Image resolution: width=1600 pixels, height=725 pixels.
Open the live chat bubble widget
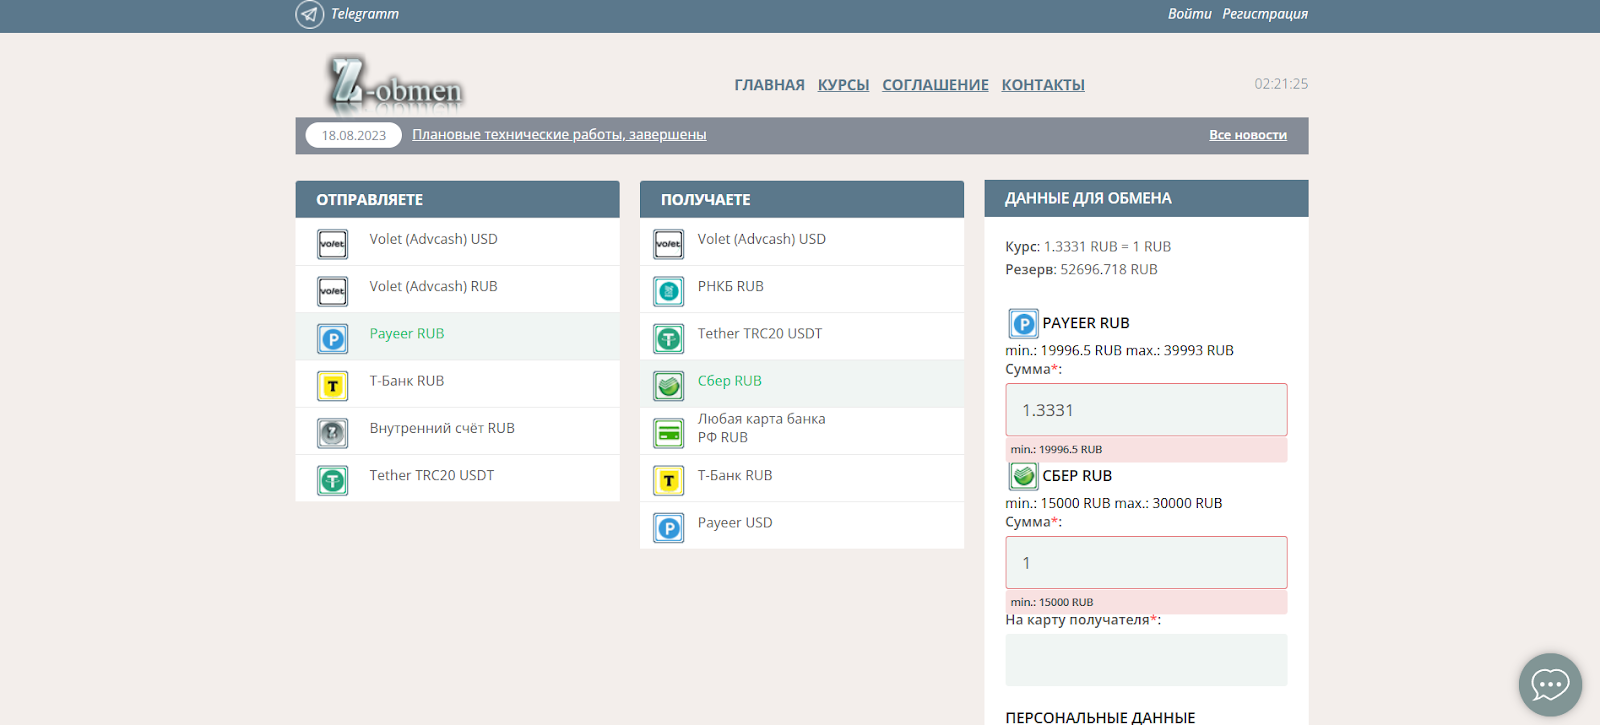click(1550, 685)
